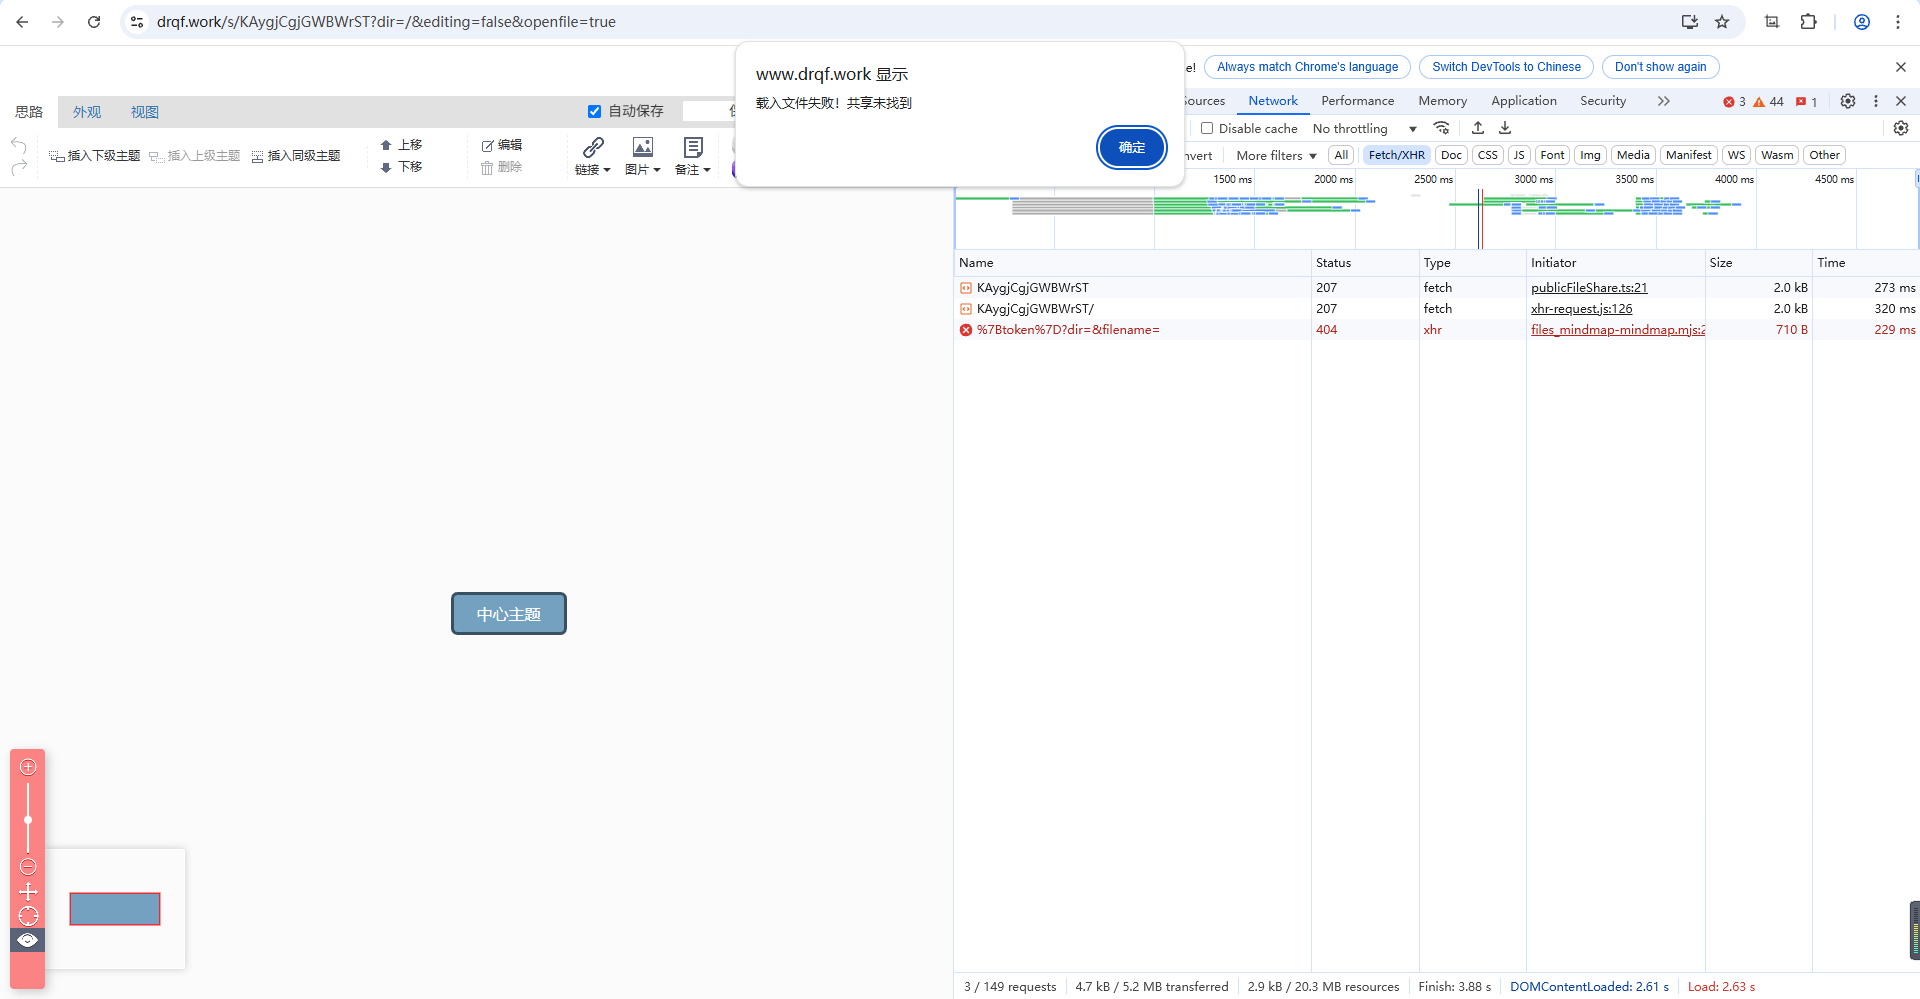Toggle the Doc filter chip

coord(1451,155)
